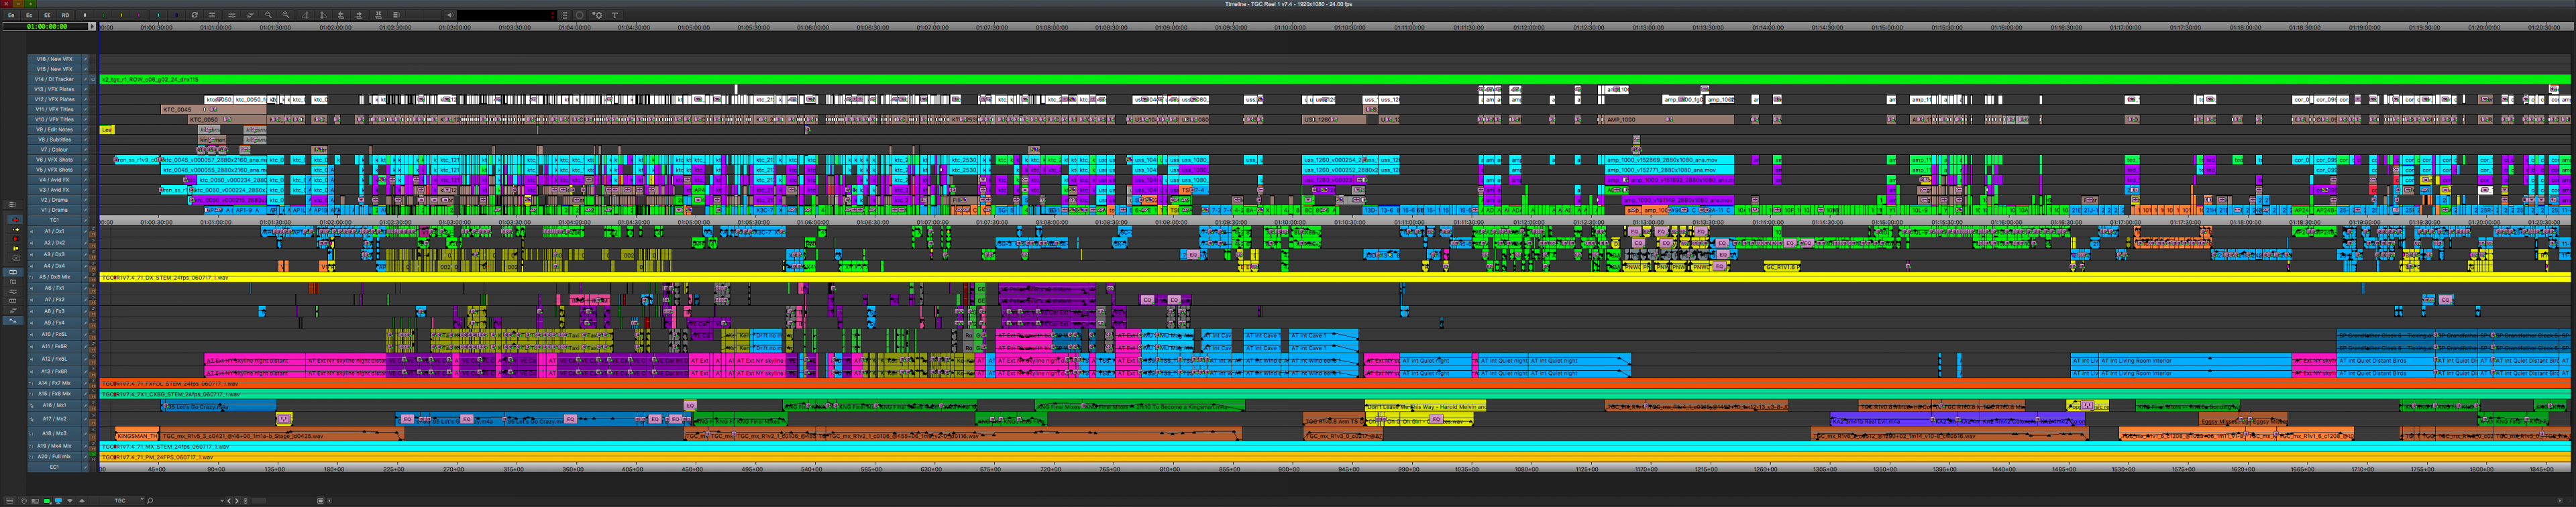The height and width of the screenshot is (507, 2576).
Task: Step back with the left chevron button
Action: [230, 501]
